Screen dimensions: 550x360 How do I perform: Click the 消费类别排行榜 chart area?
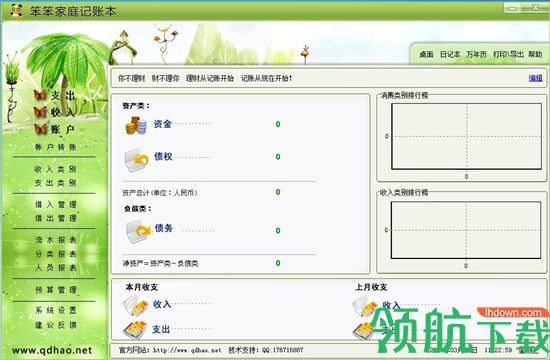tap(467, 136)
